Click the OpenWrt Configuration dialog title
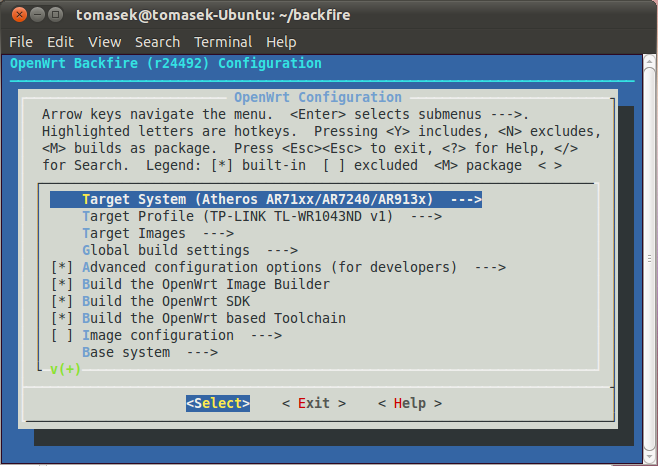The width and height of the screenshot is (658, 466). (318, 97)
